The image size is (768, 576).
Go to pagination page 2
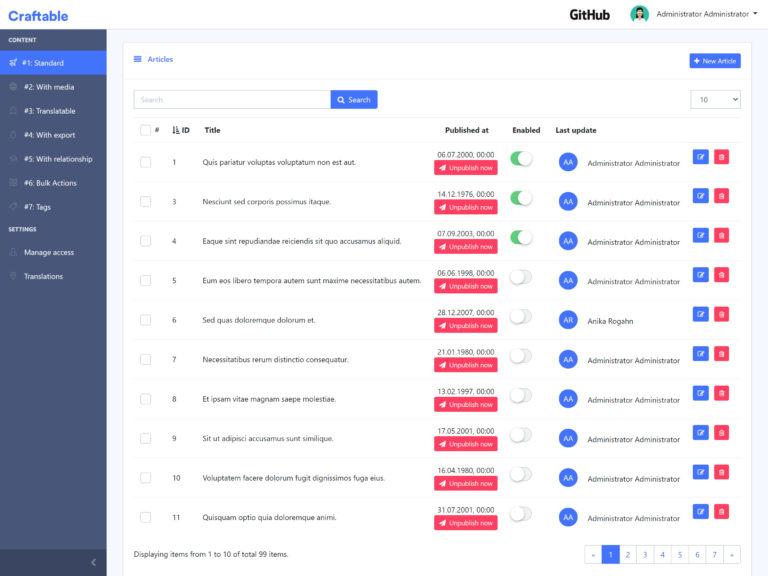[627, 554]
